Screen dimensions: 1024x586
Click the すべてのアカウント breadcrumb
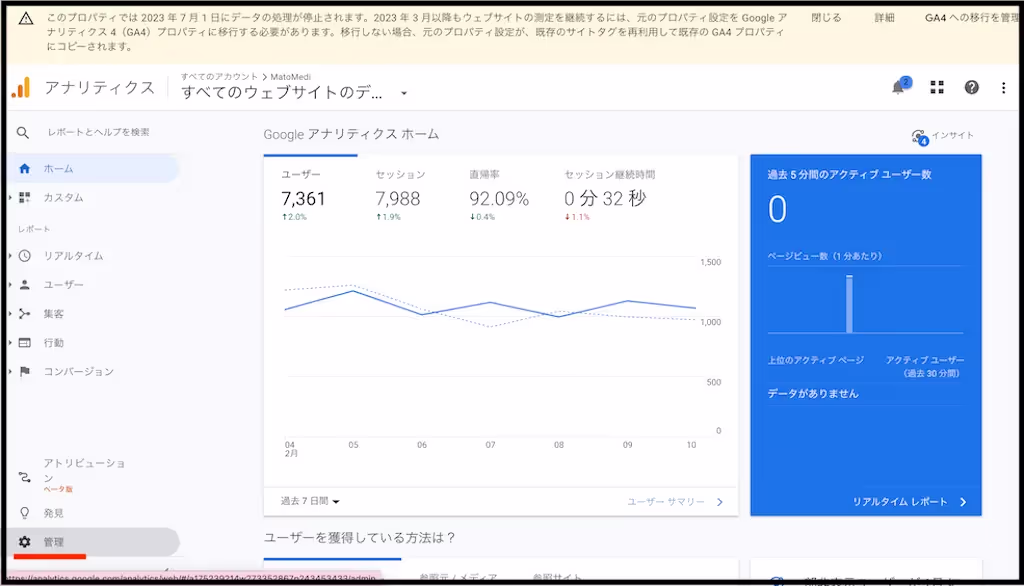click(x=219, y=76)
